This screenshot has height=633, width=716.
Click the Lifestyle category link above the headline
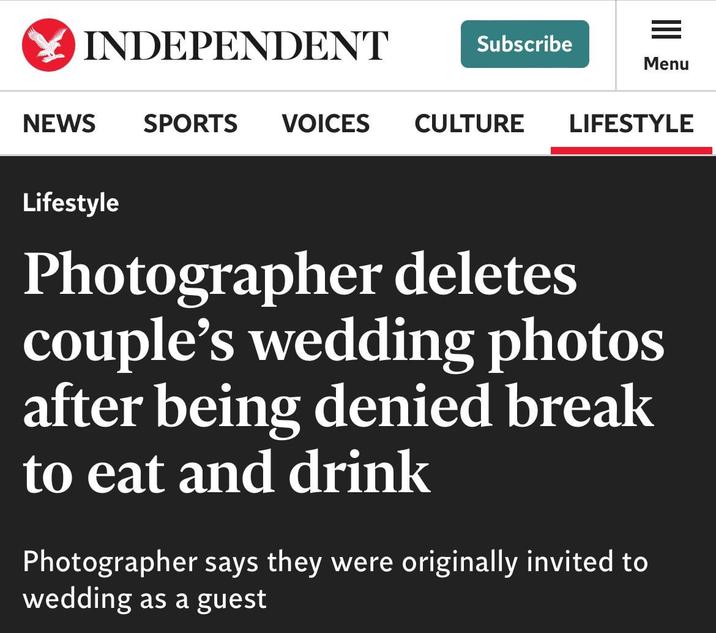point(71,203)
